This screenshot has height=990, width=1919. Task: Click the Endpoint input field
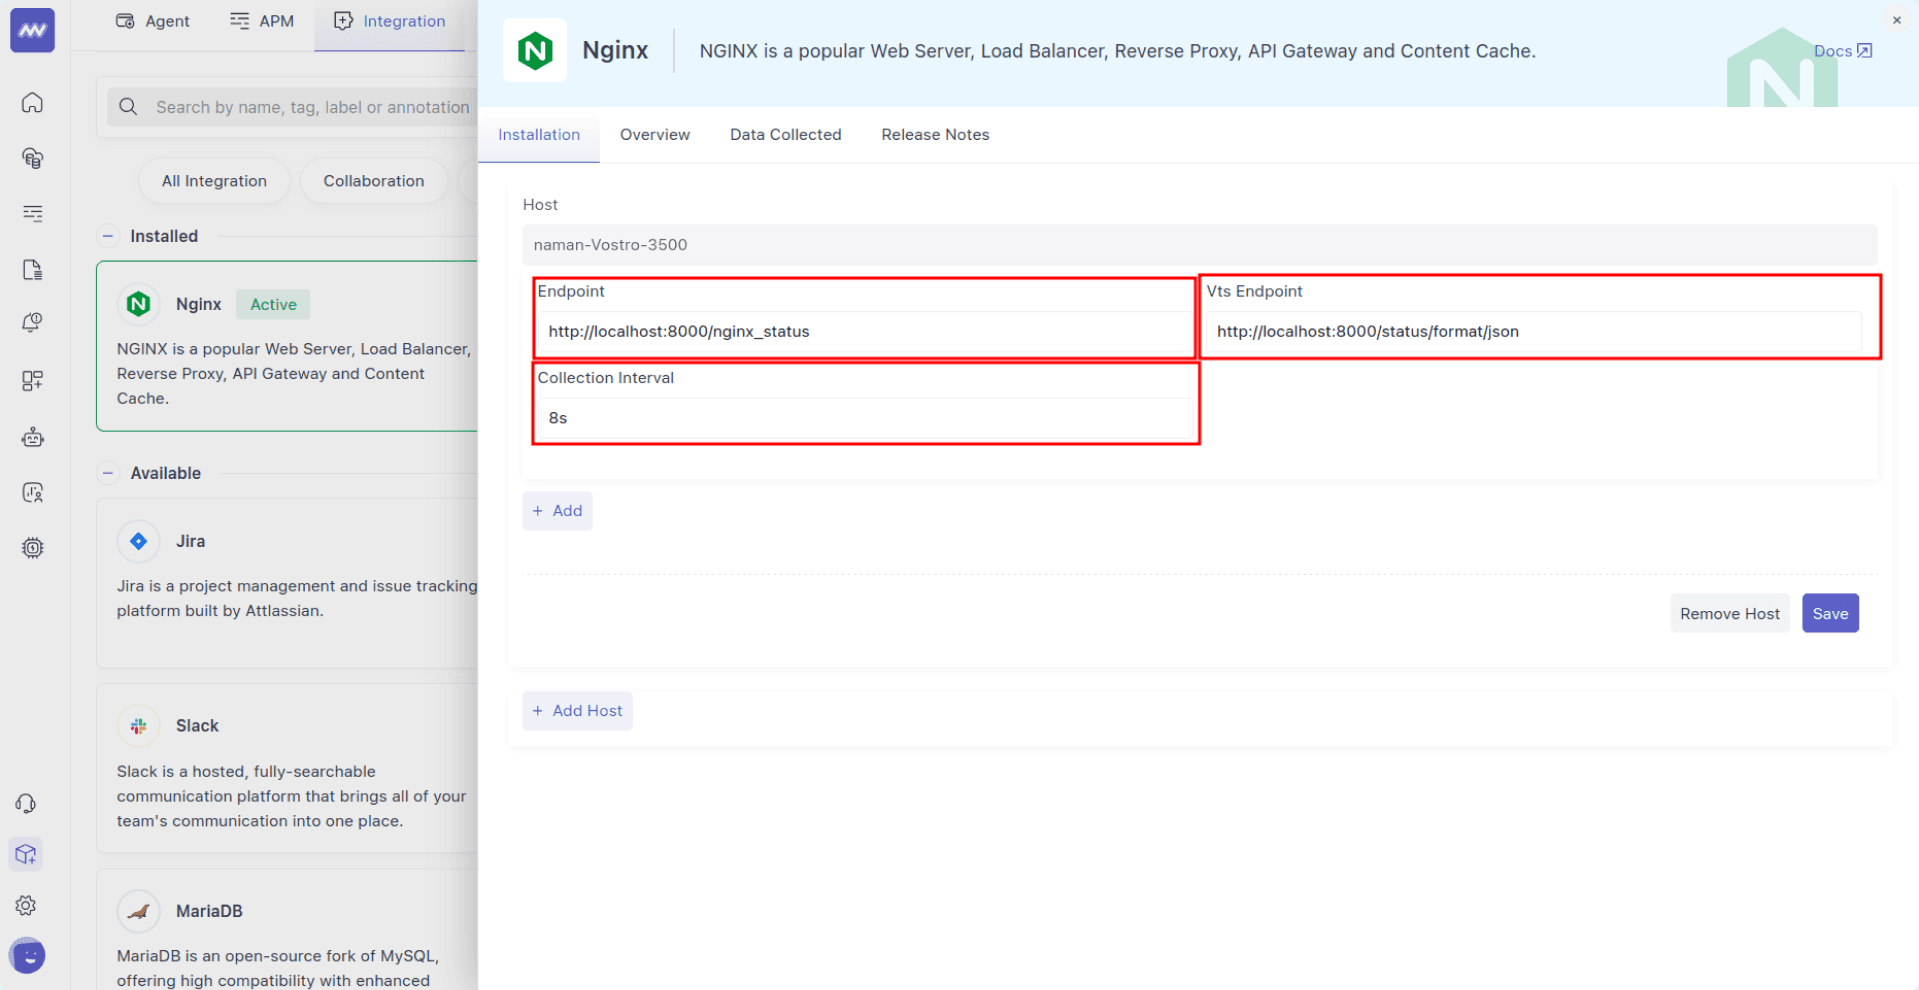point(865,332)
